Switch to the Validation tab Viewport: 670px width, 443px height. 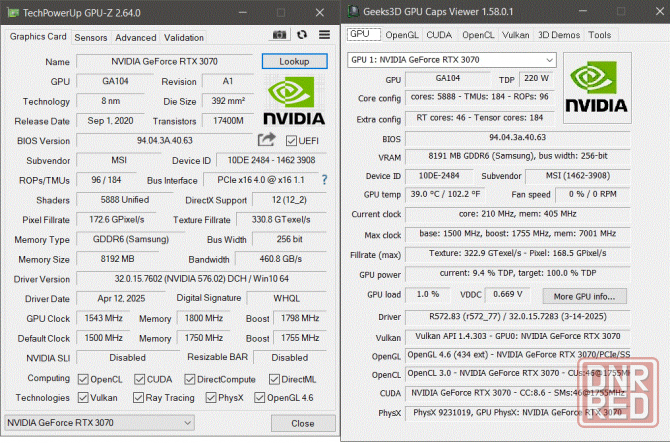point(184,38)
